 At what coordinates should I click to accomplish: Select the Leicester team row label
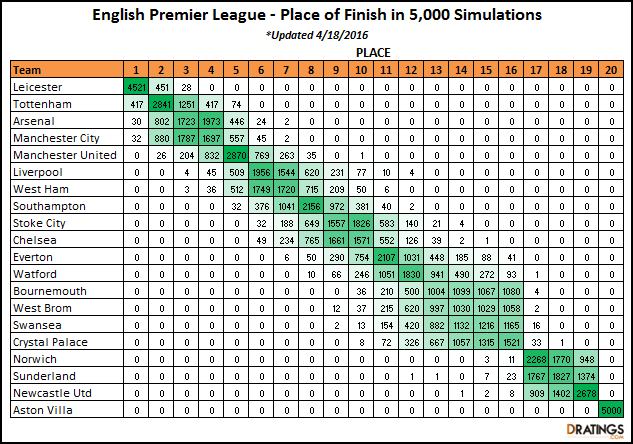tap(37, 87)
